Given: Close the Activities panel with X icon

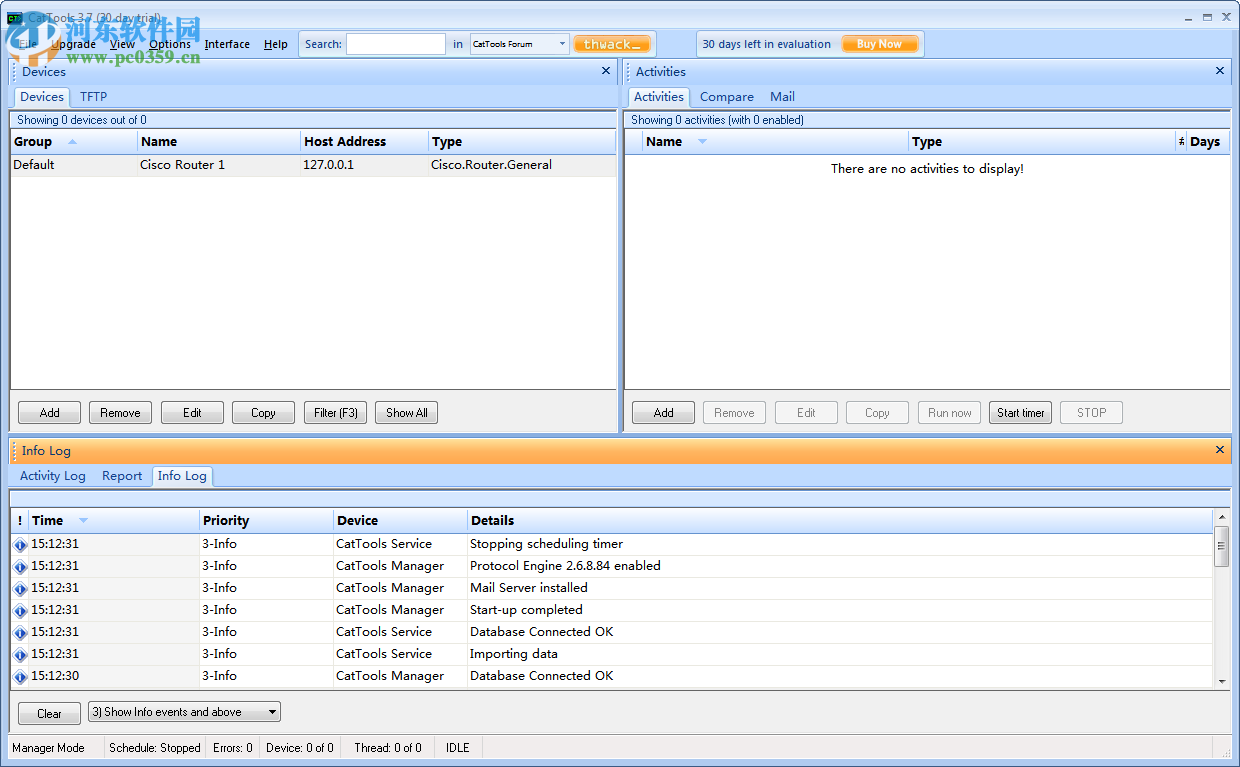Looking at the screenshot, I should tap(1219, 71).
